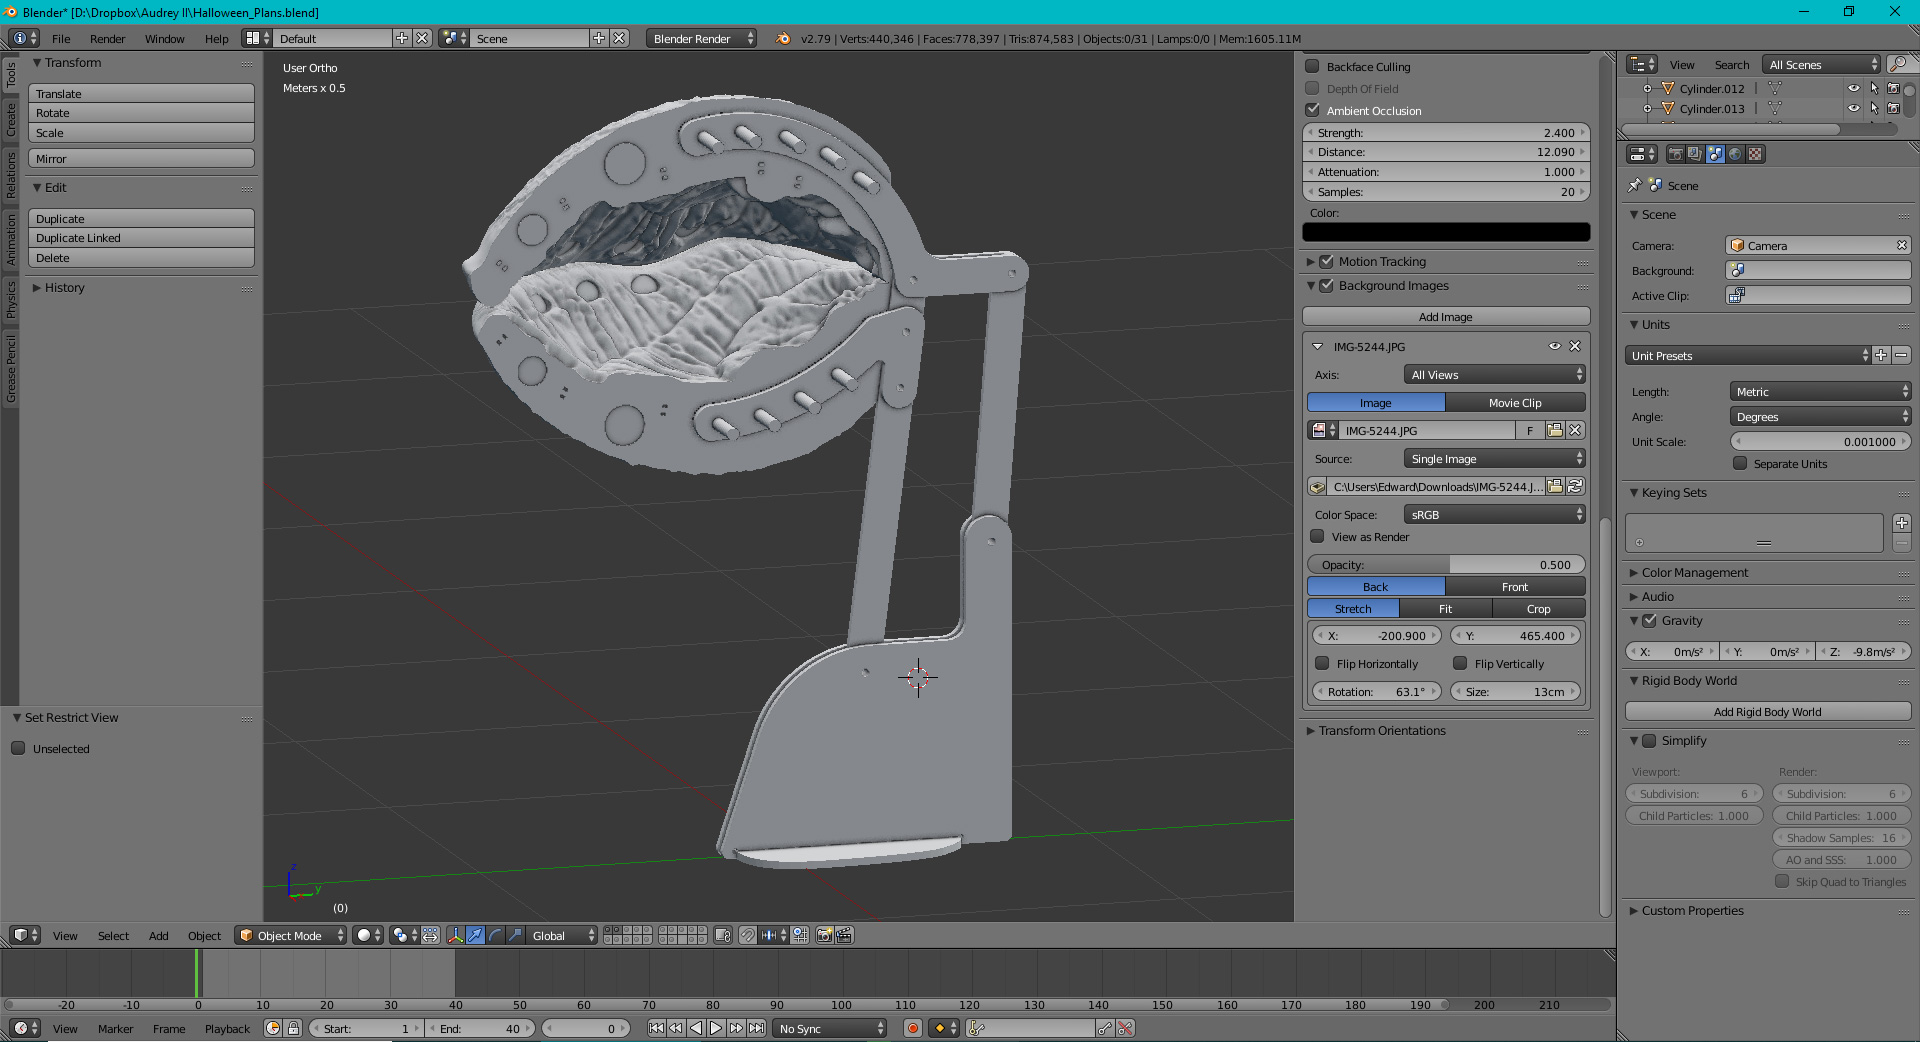Screen dimensions: 1920x1042
Task: Open the All Views axis dropdown
Action: (1495, 375)
